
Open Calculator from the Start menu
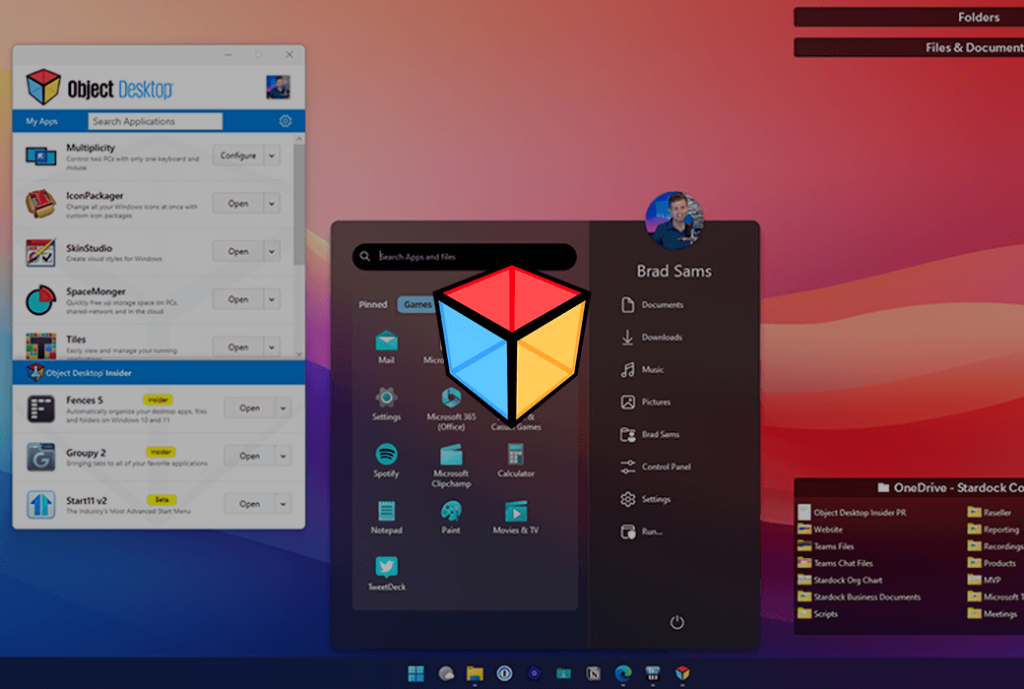[x=515, y=460]
